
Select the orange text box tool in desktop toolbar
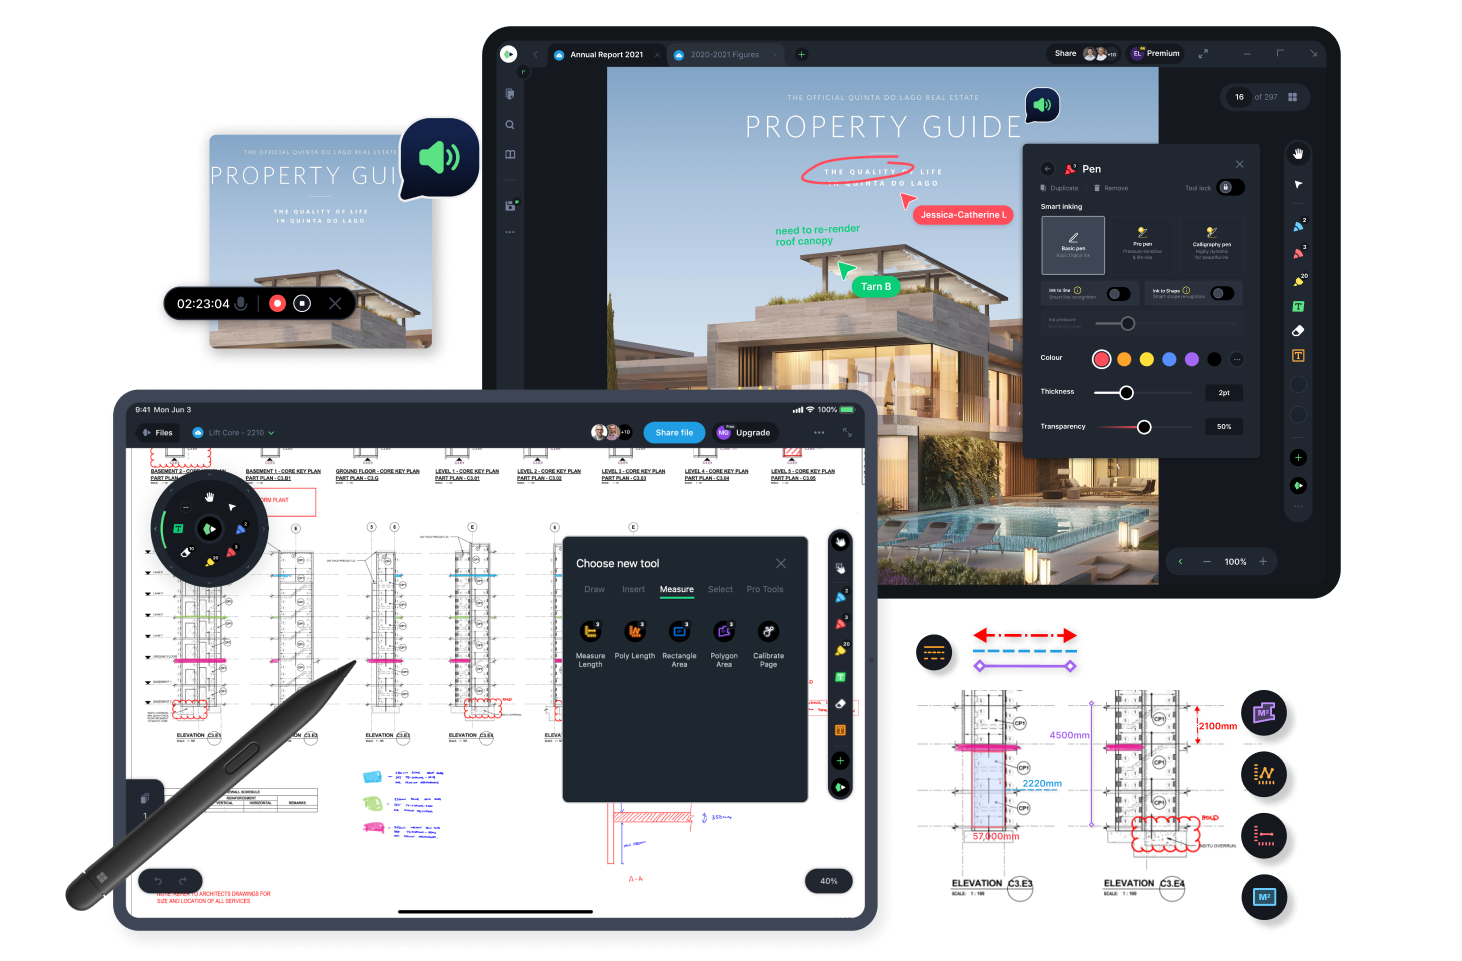point(1298,356)
